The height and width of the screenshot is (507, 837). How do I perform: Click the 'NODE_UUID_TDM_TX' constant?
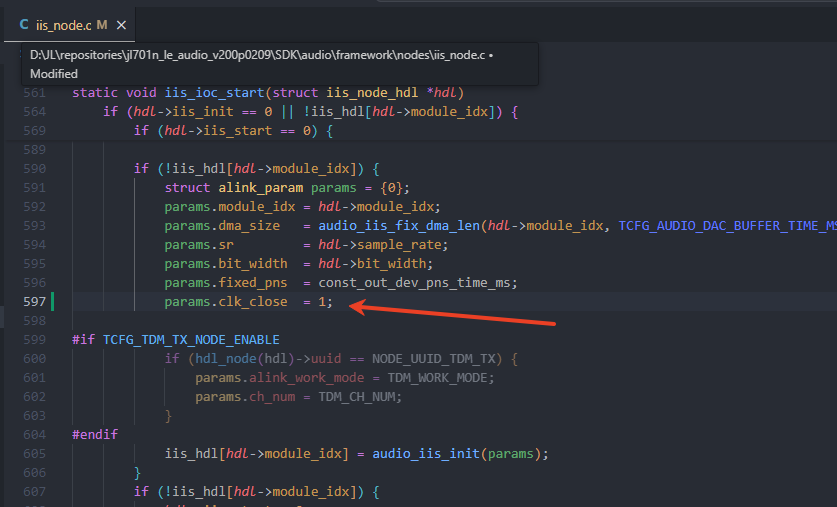(x=433, y=359)
